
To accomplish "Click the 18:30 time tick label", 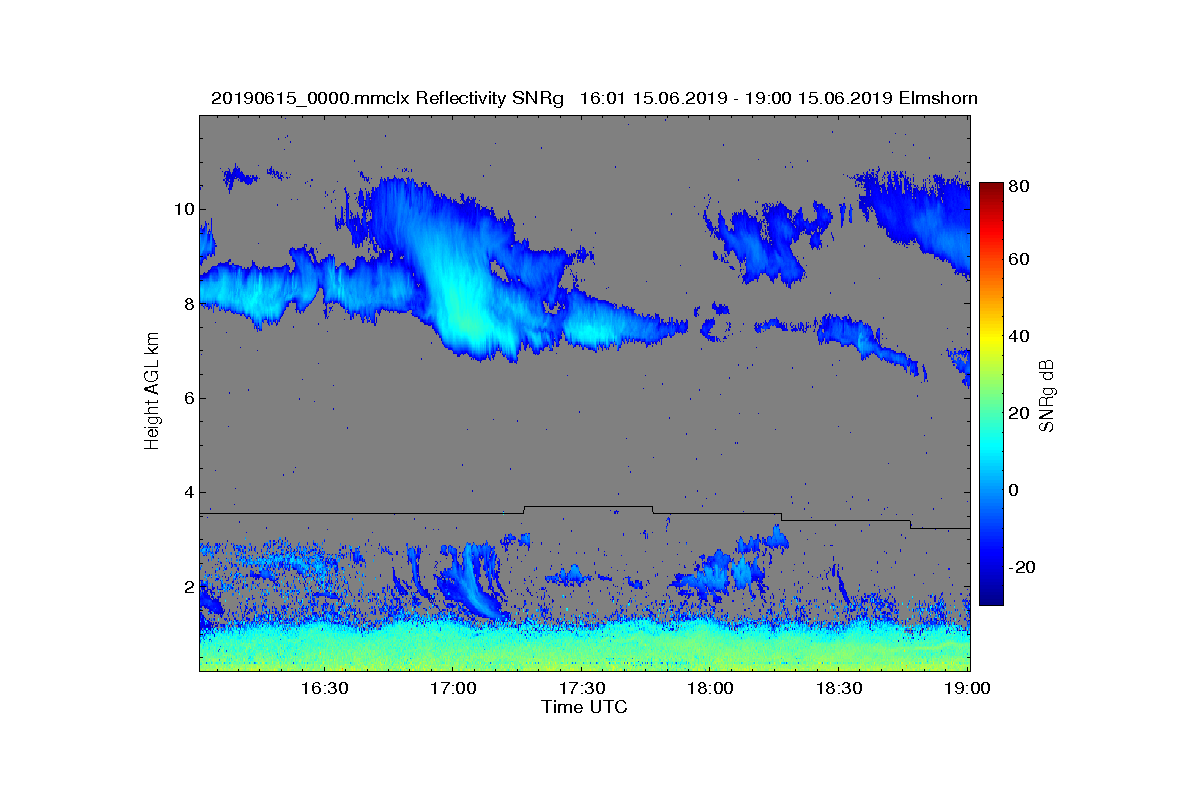I will (x=838, y=688).
